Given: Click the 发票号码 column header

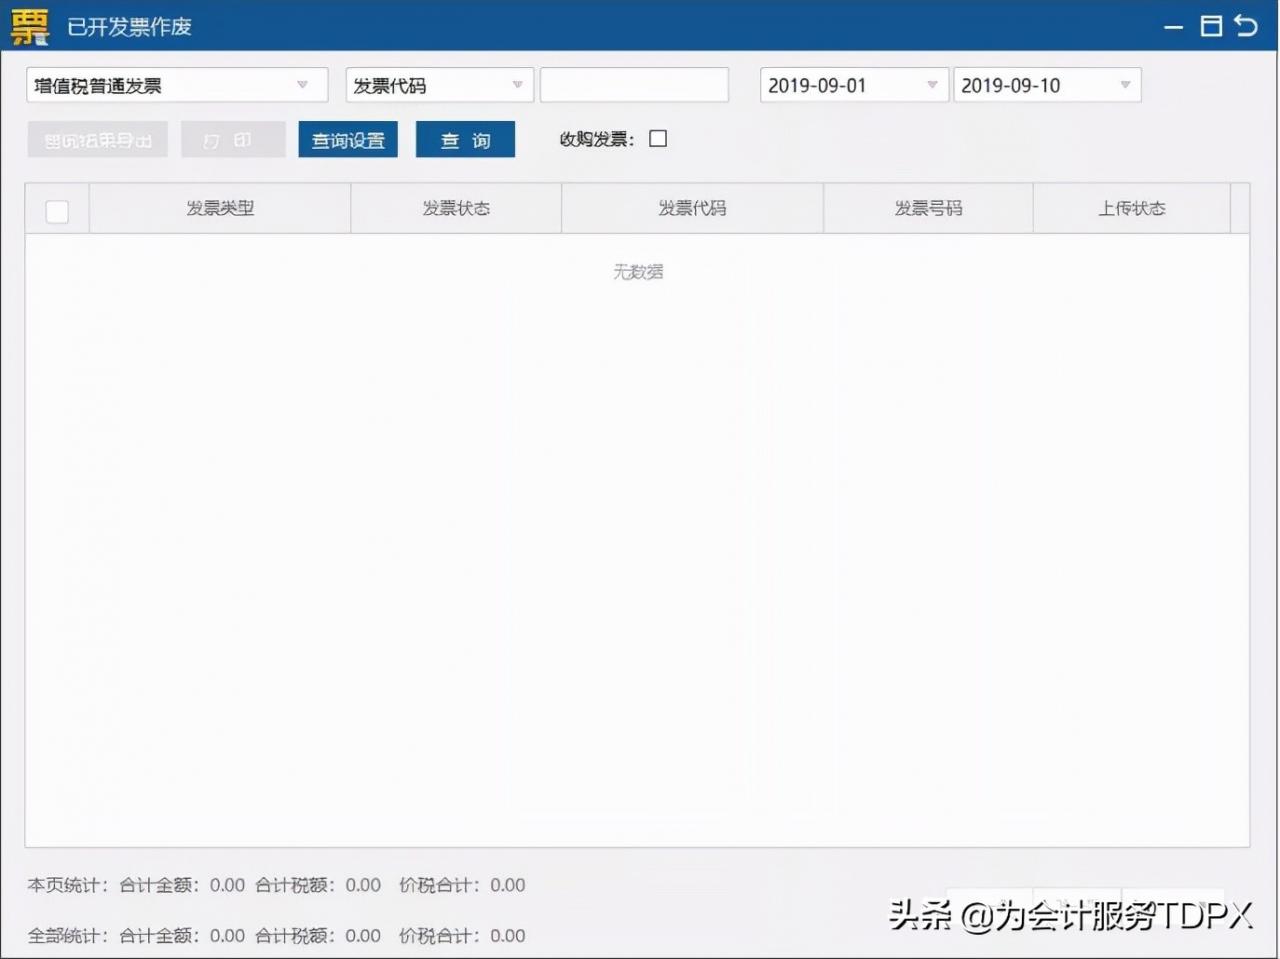Looking at the screenshot, I should 928,208.
